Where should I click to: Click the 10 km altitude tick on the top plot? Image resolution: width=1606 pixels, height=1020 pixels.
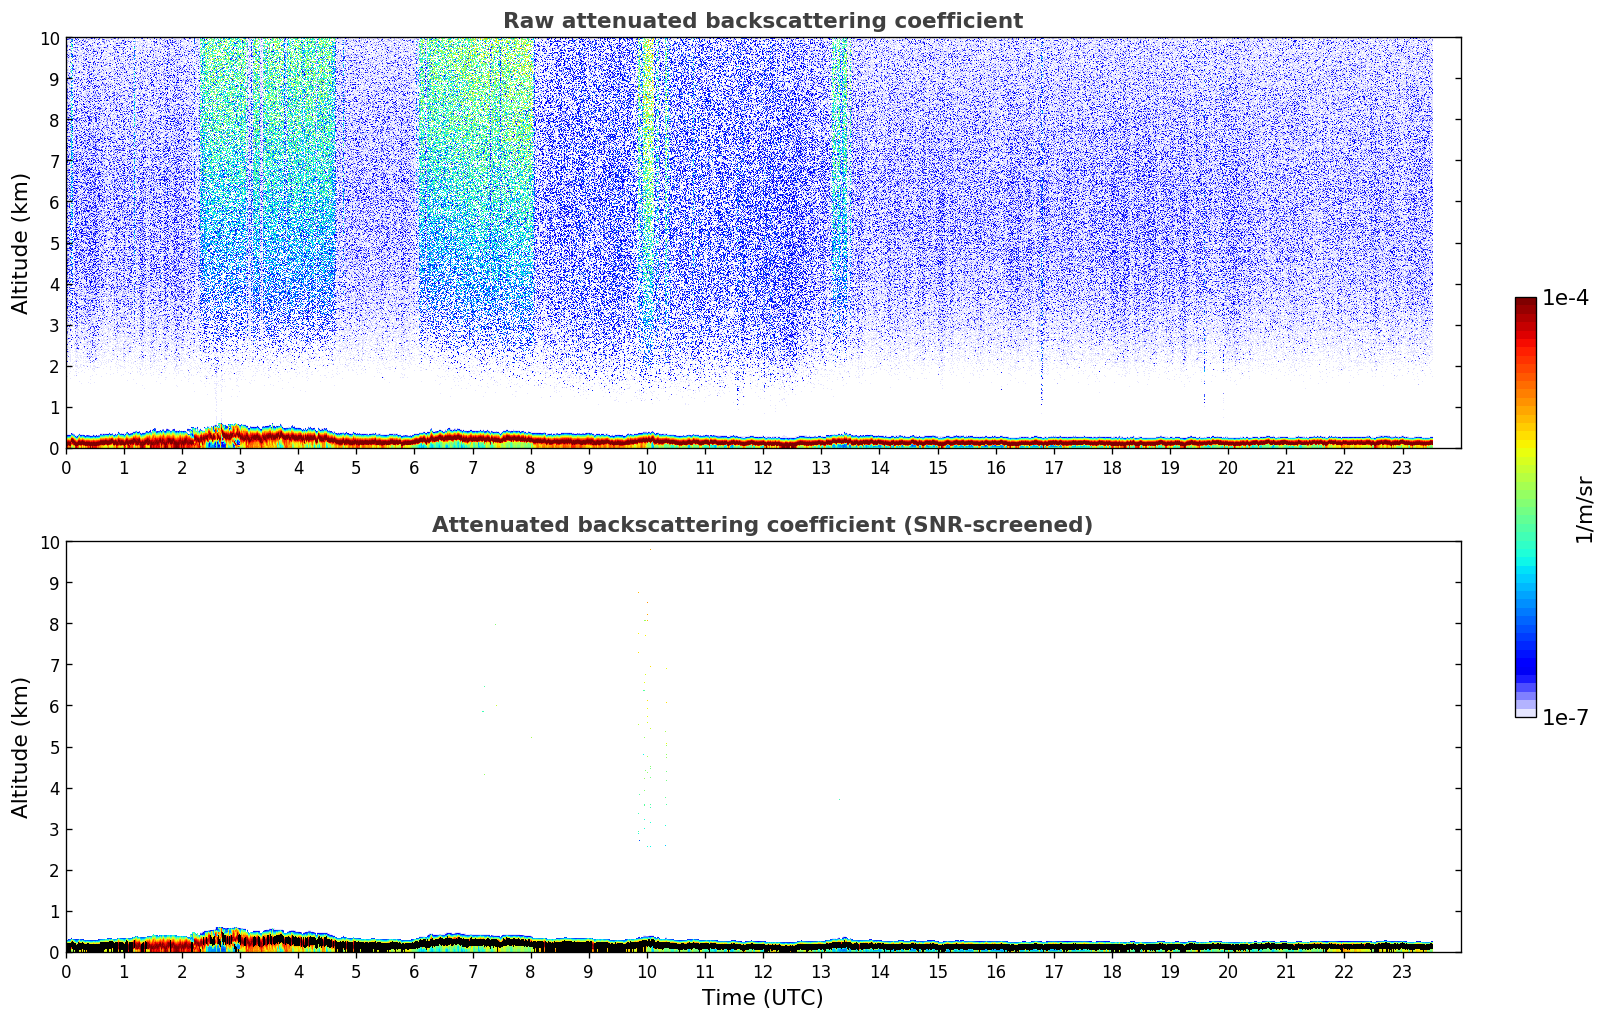[x=48, y=38]
